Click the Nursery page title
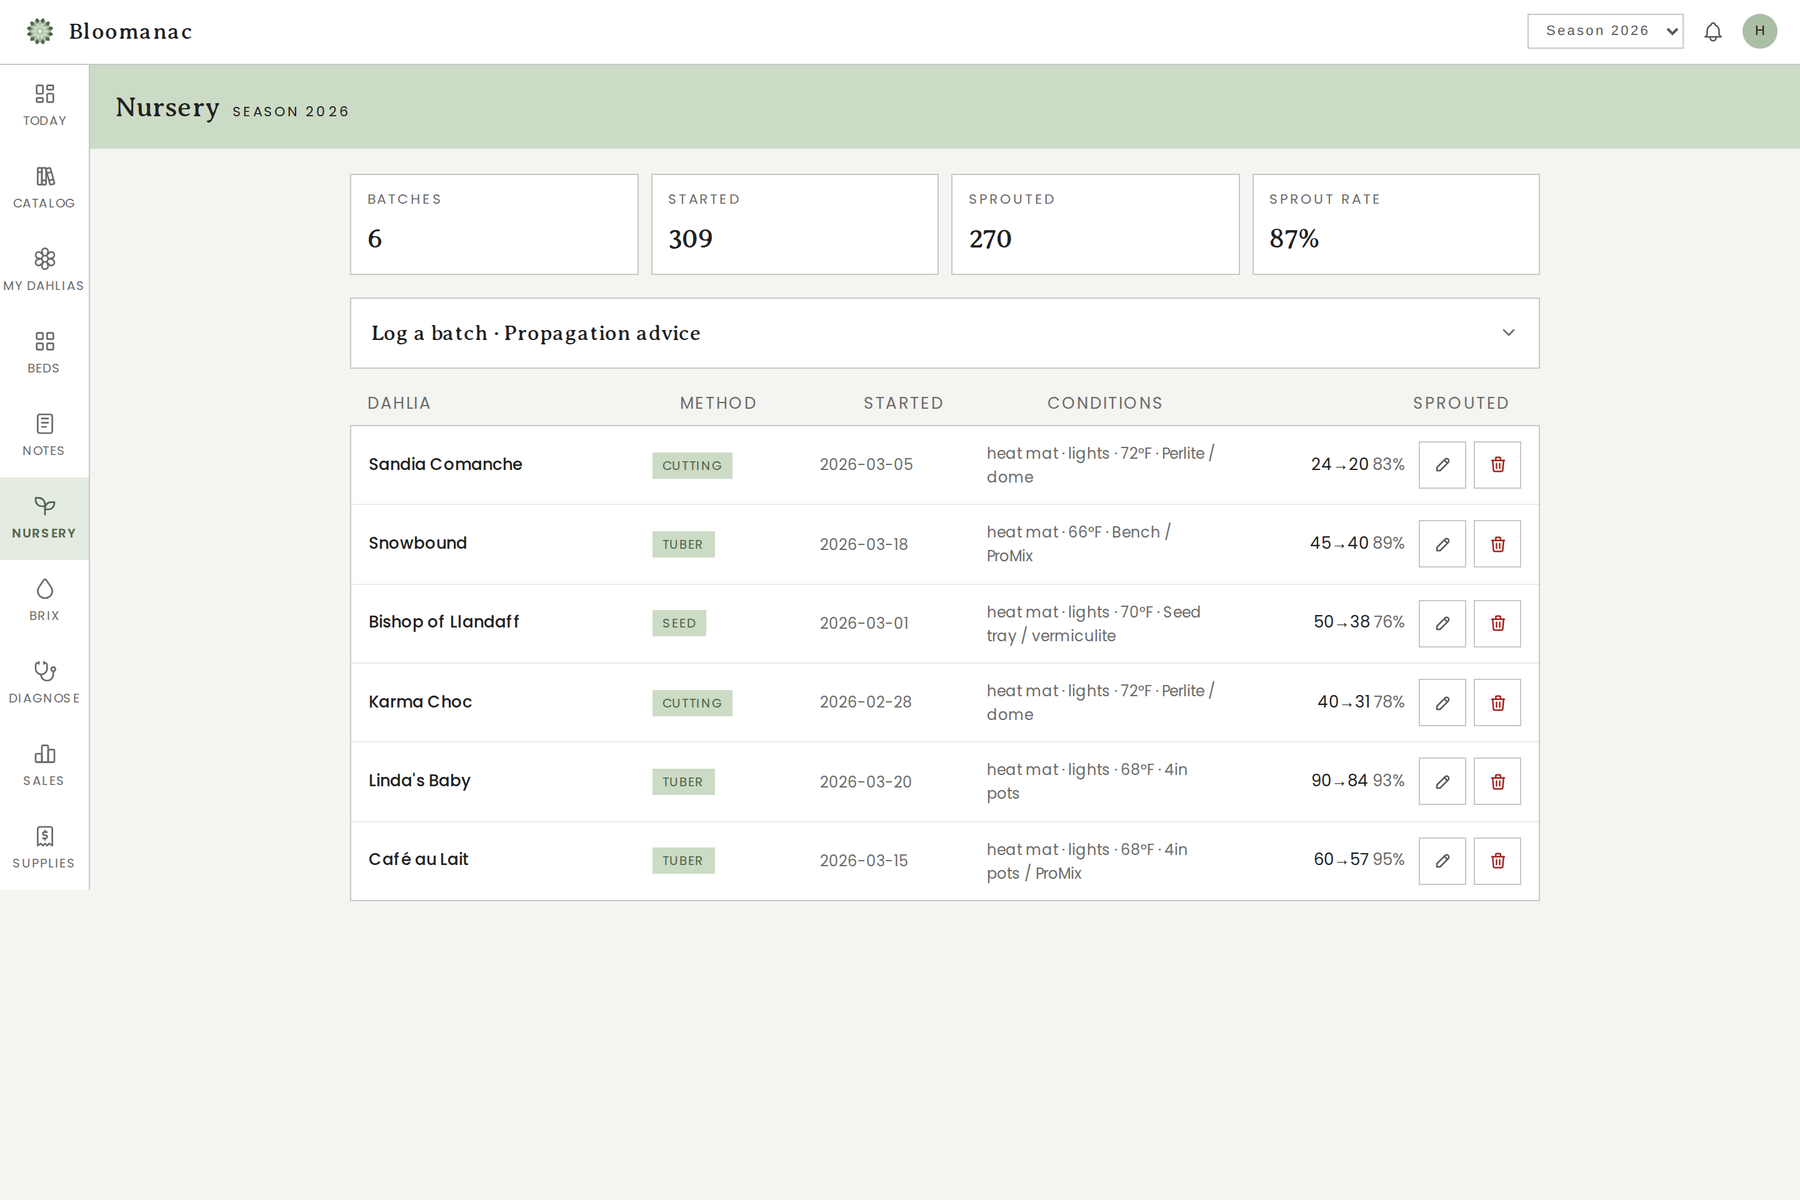Screen dimensions: 1800x1200 (x=167, y=107)
